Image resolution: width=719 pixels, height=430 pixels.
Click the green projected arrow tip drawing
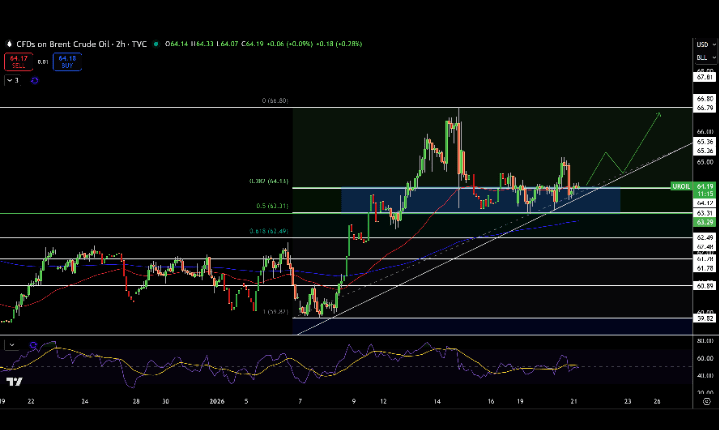tap(659, 114)
